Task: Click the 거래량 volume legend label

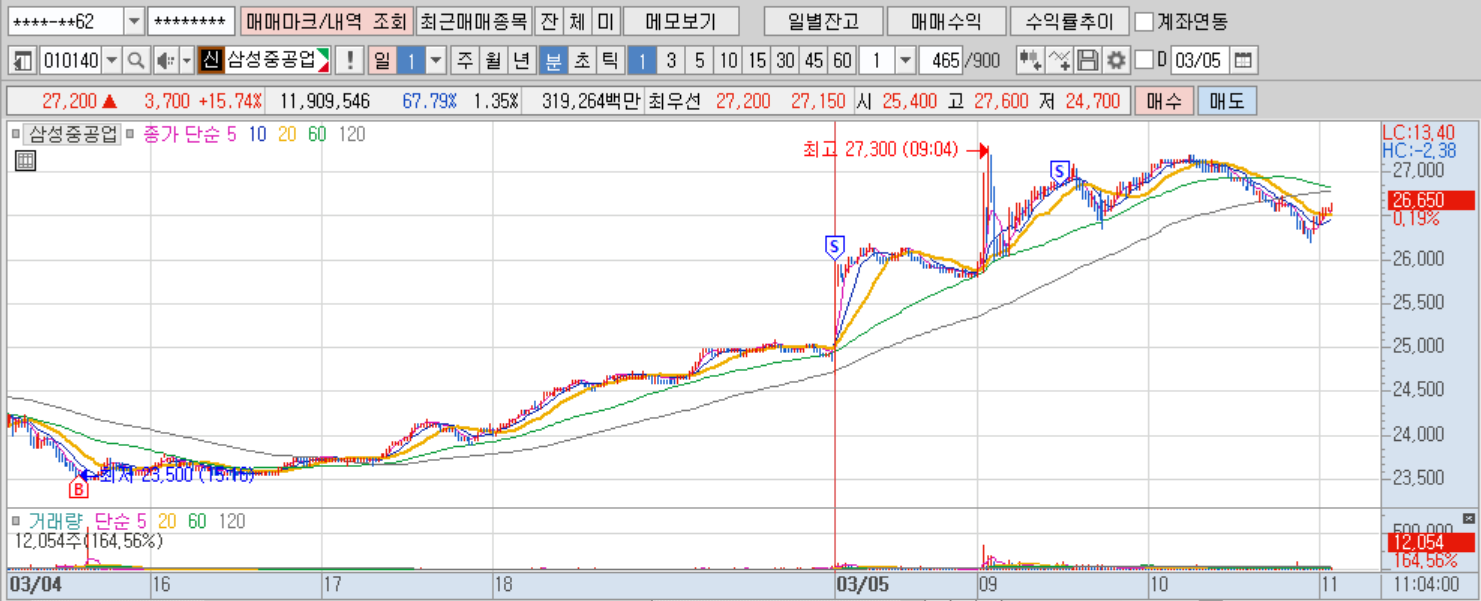Action: 57,521
